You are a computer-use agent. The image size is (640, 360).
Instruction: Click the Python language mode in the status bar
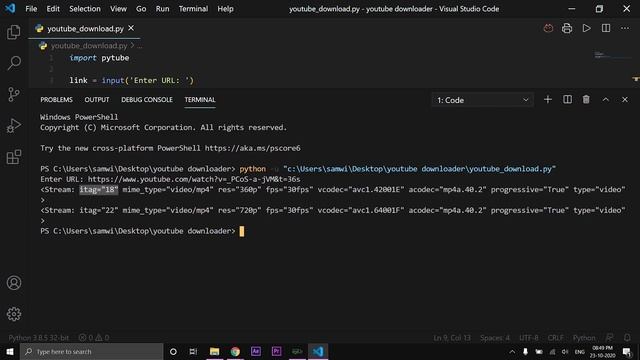tap(584, 338)
